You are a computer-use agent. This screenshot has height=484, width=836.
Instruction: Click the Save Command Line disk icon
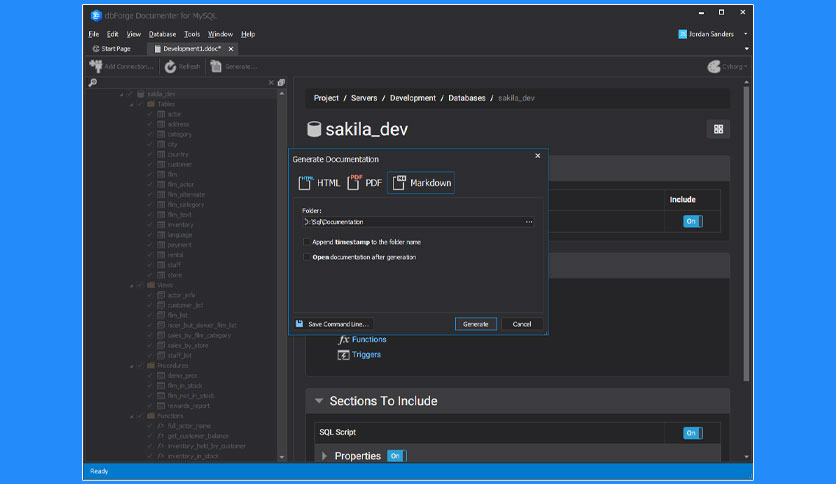click(300, 324)
